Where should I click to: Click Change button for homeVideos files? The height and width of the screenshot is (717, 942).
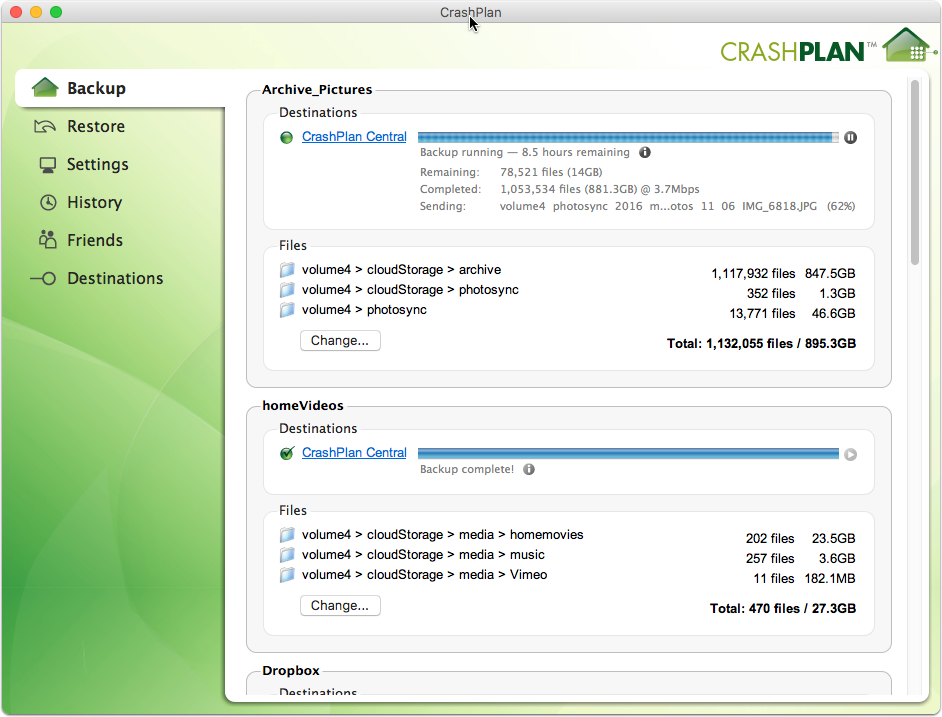[x=340, y=606]
